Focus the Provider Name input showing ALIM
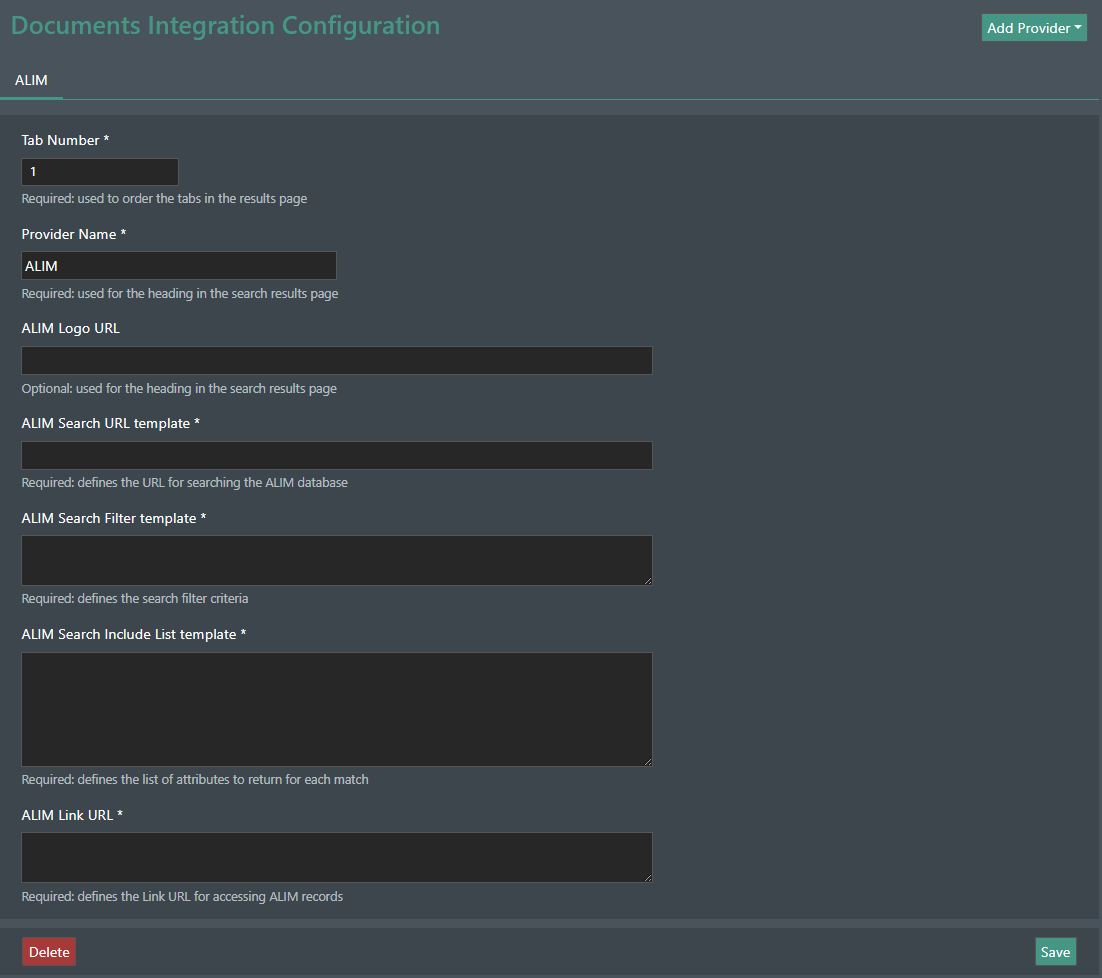Viewport: 1102px width, 978px height. pyautogui.click(x=178, y=265)
